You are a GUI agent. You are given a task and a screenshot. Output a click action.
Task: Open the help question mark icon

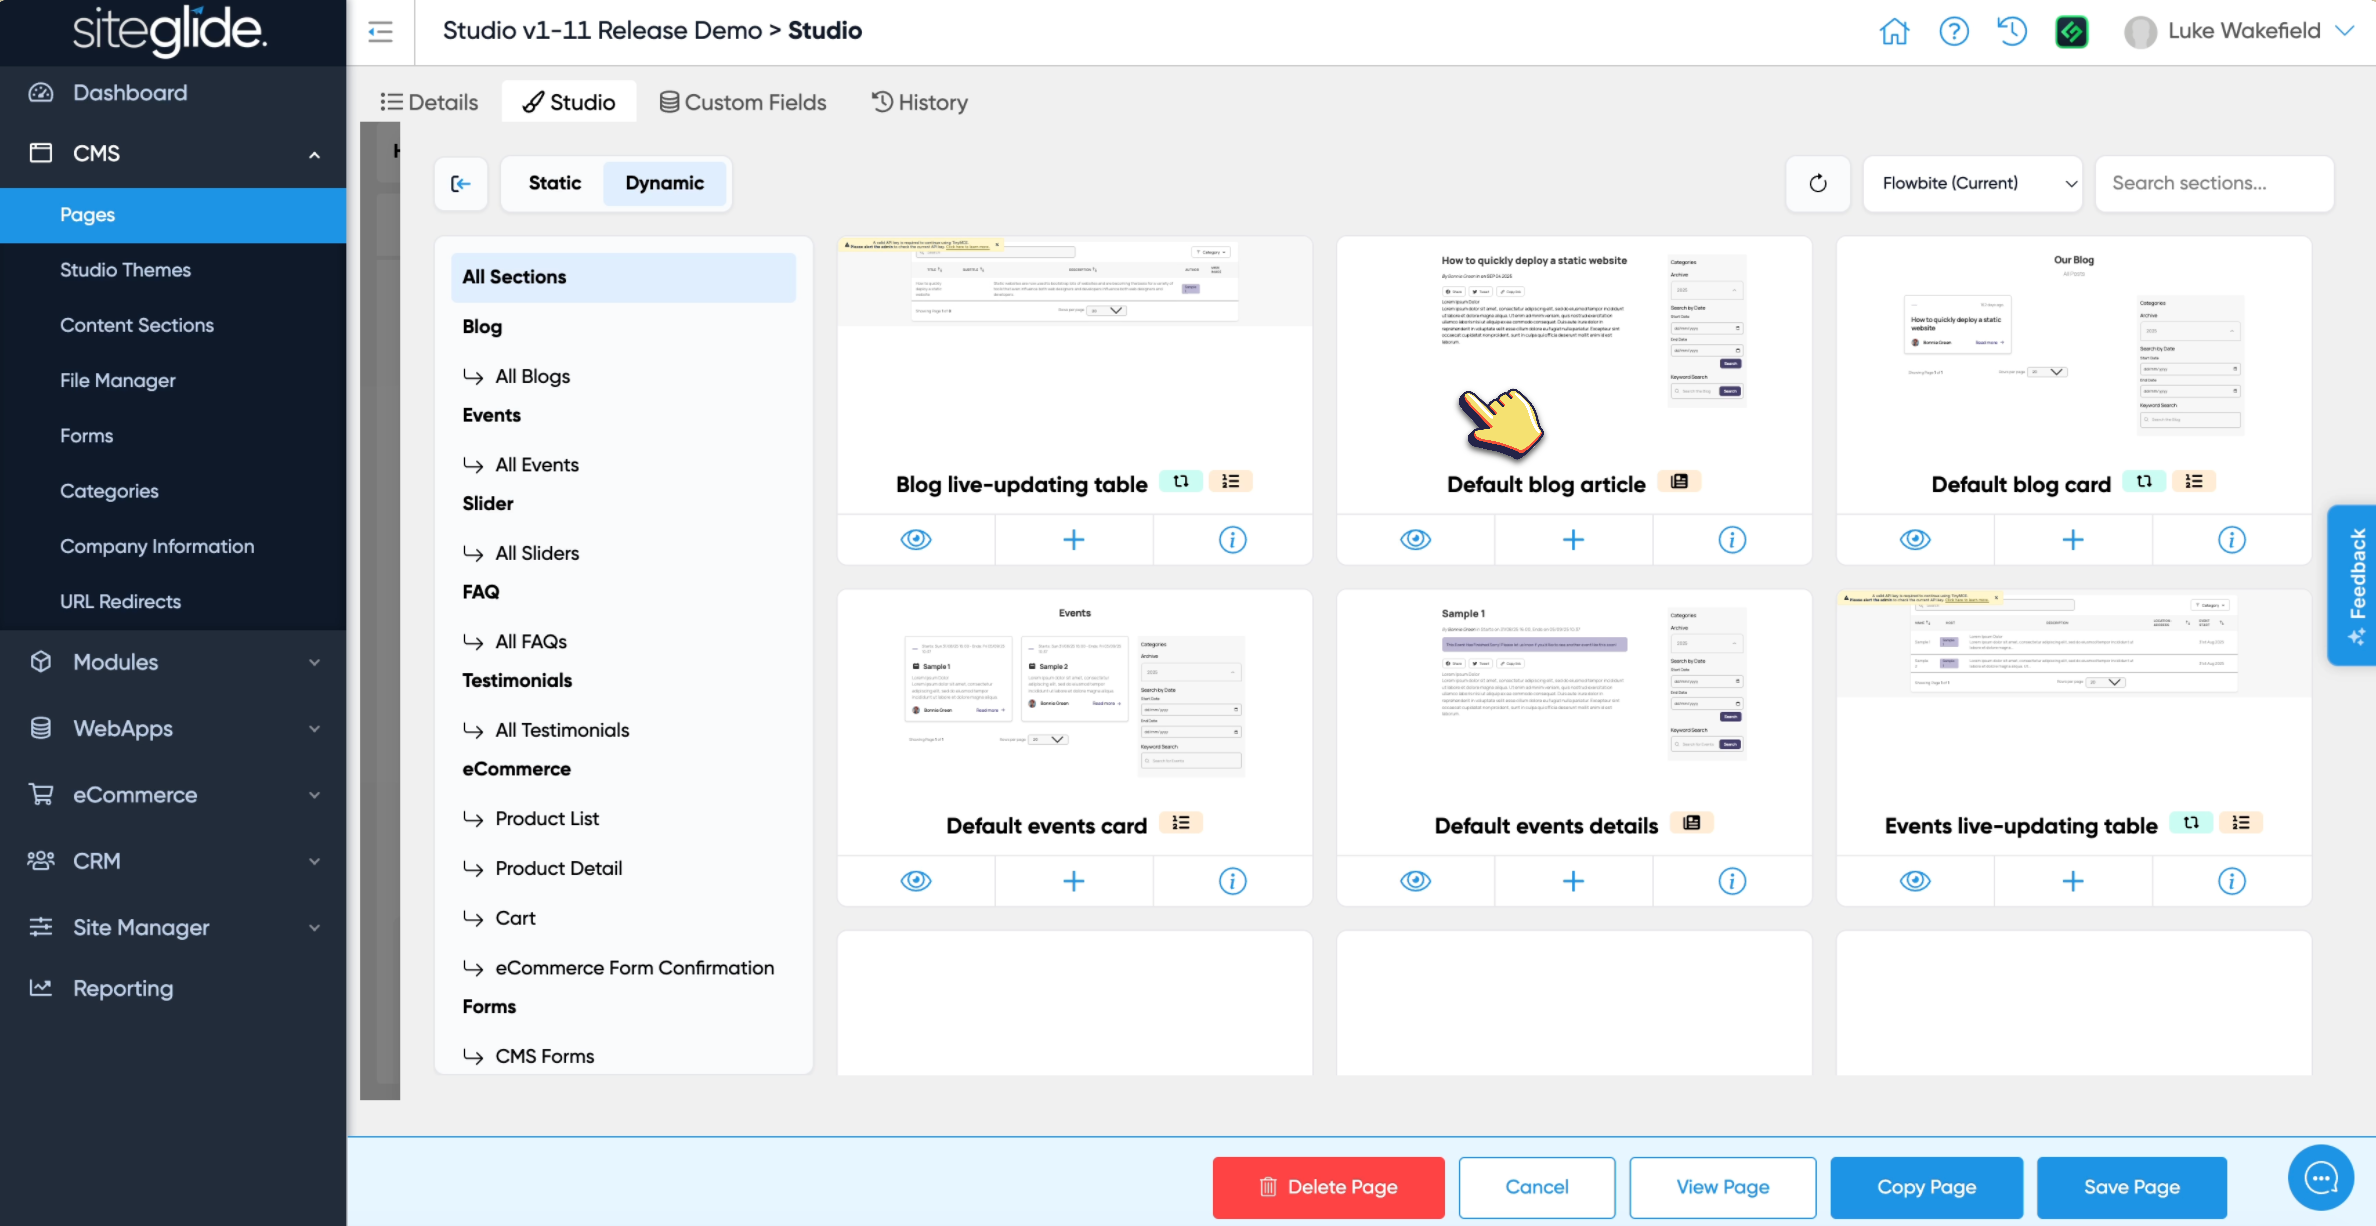(x=1953, y=32)
